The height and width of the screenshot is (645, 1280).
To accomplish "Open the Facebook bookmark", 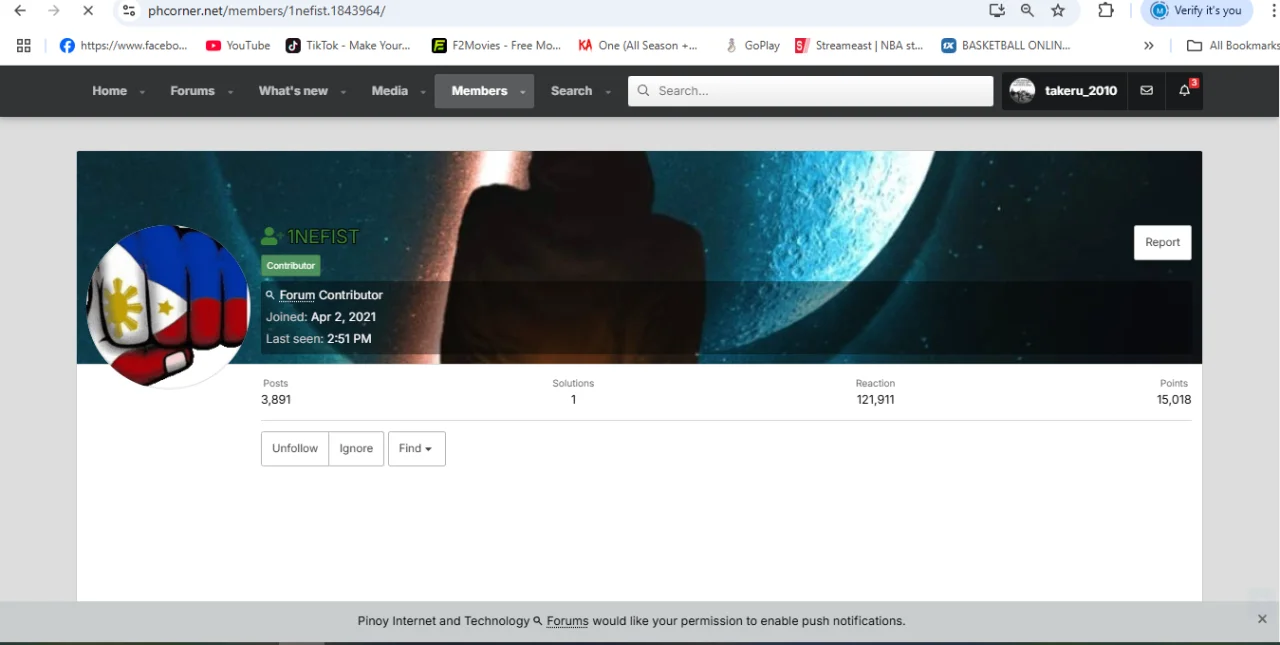I will 123,45.
